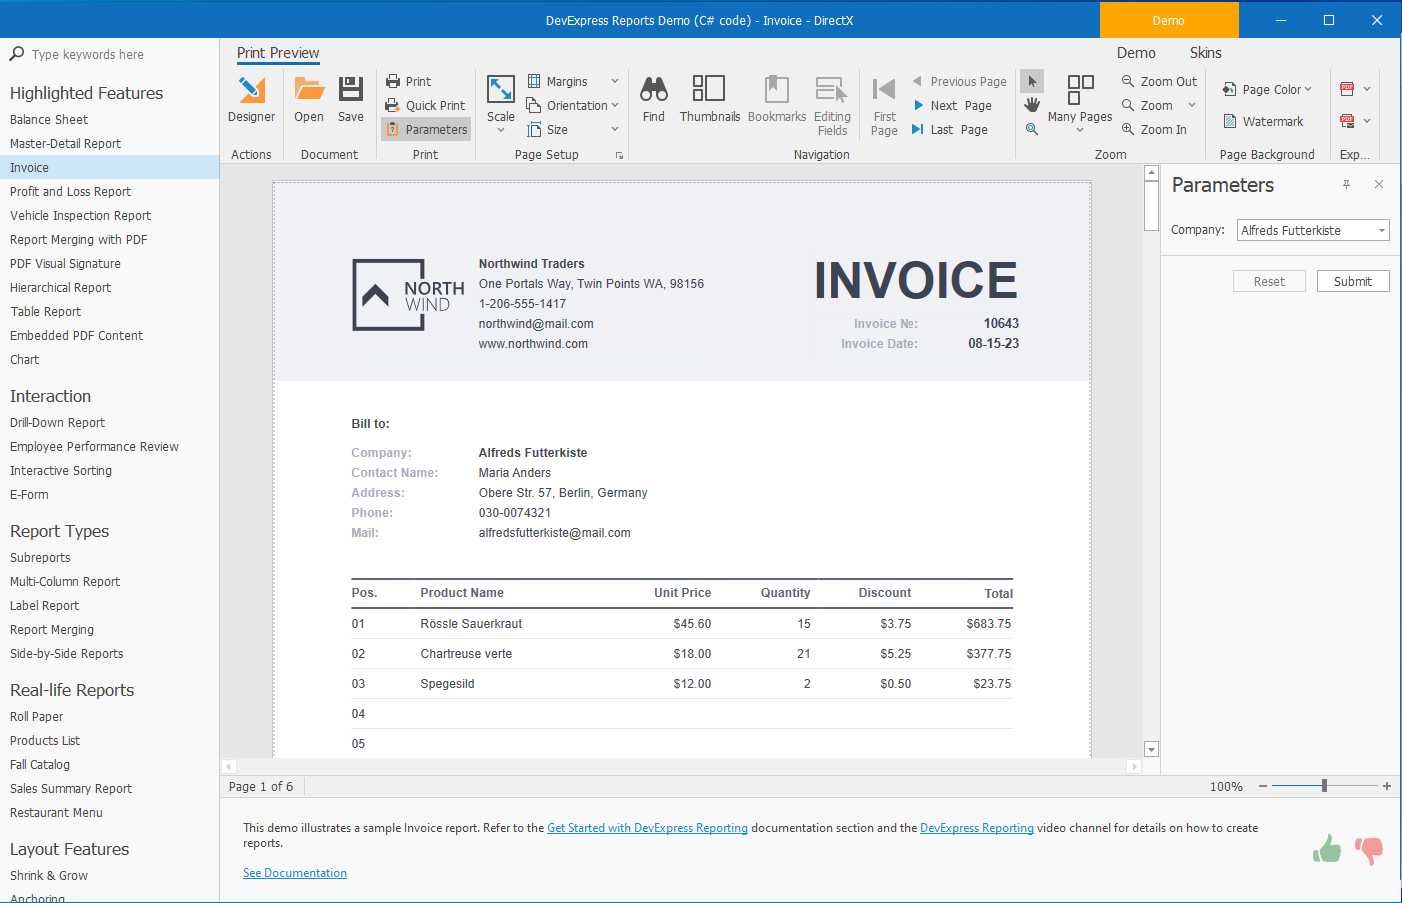Toggle the Thumbnails pane

pyautogui.click(x=710, y=99)
